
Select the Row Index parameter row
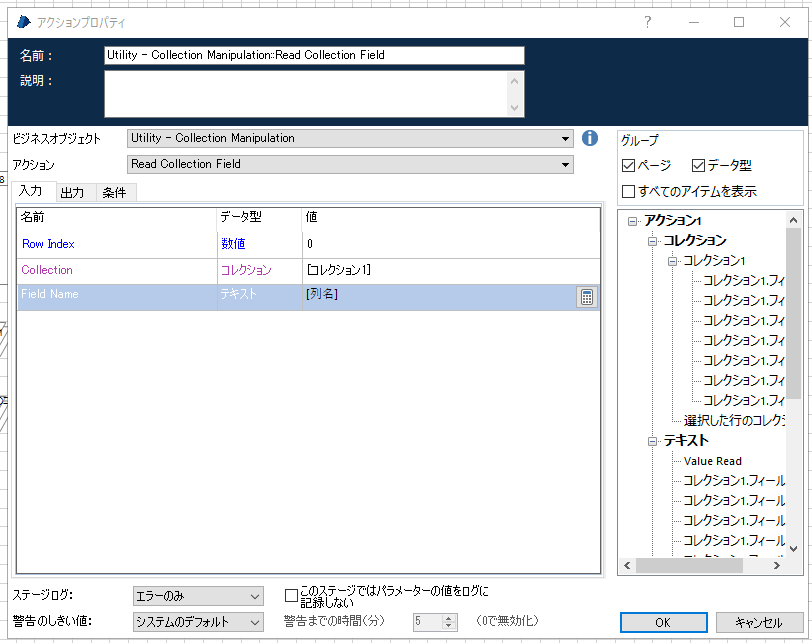[309, 244]
